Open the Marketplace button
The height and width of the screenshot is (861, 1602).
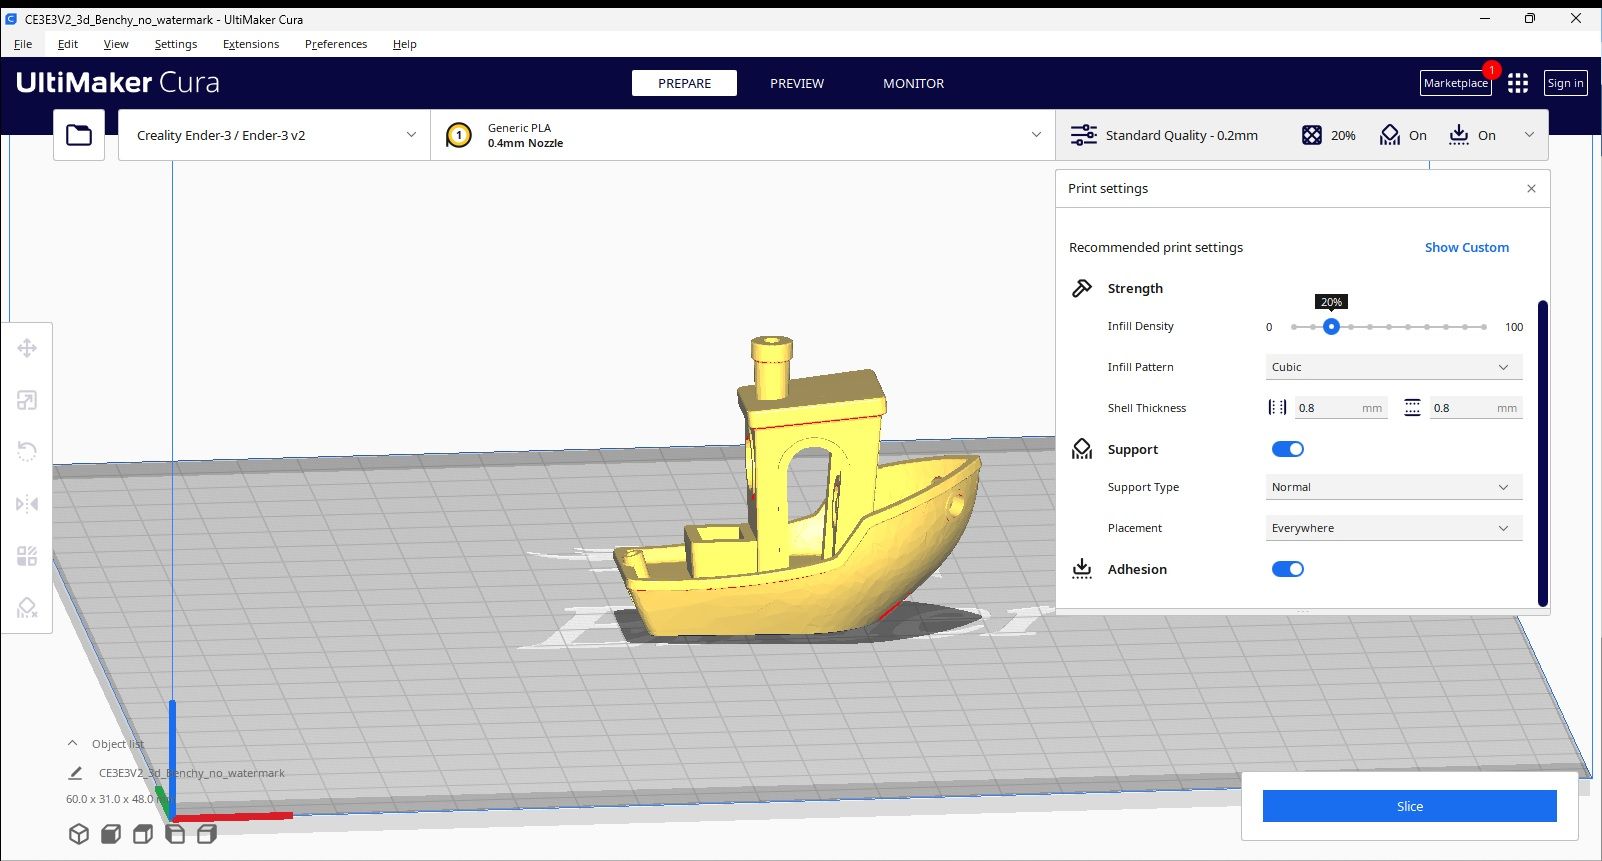(x=1456, y=83)
